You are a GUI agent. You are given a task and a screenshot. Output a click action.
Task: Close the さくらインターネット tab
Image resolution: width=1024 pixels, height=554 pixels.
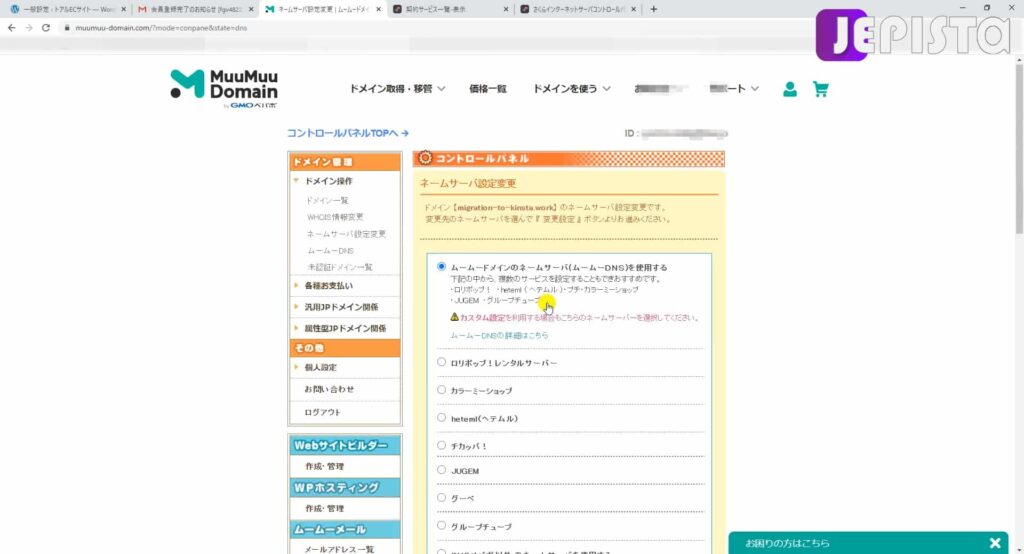633,9
